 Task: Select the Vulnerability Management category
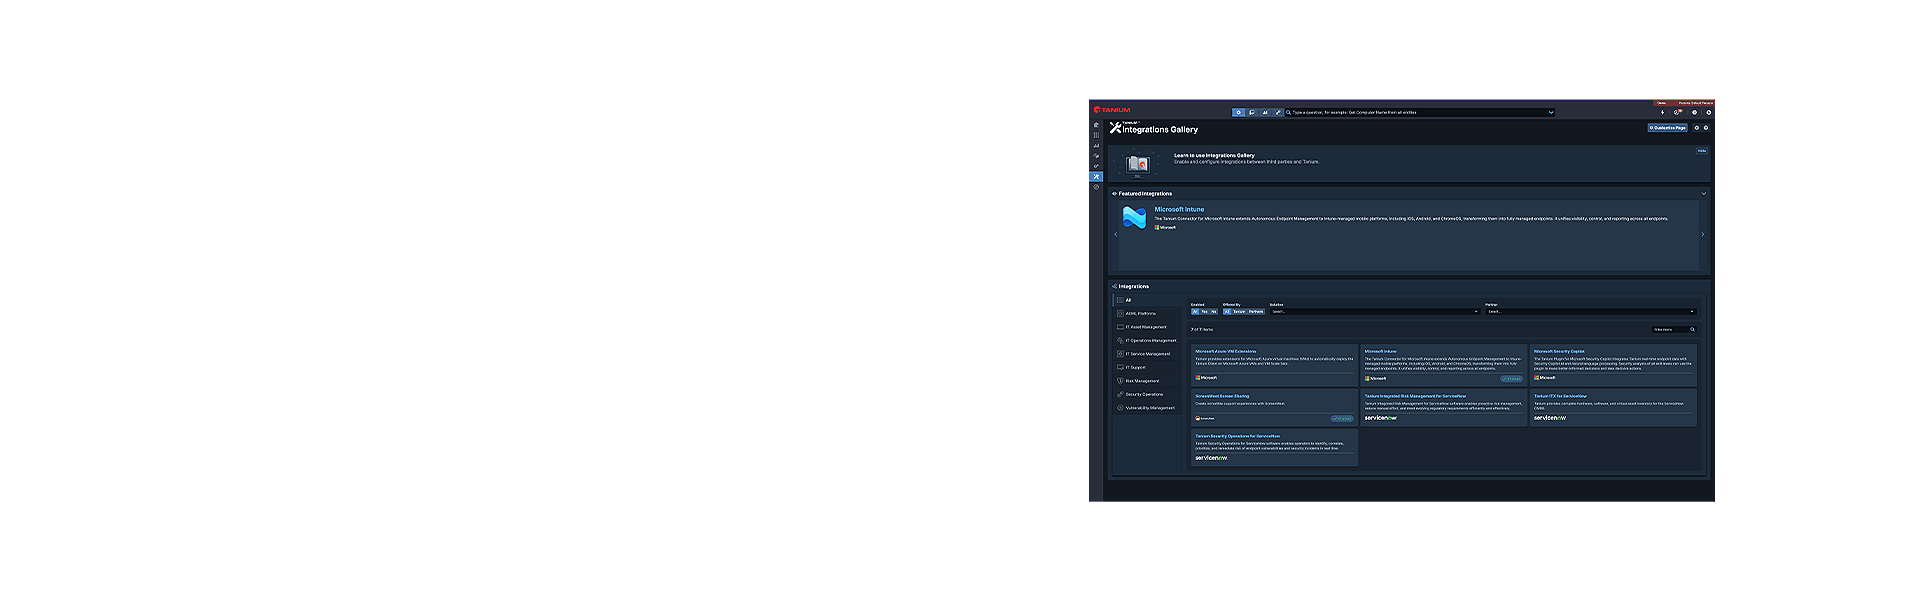(1147, 408)
